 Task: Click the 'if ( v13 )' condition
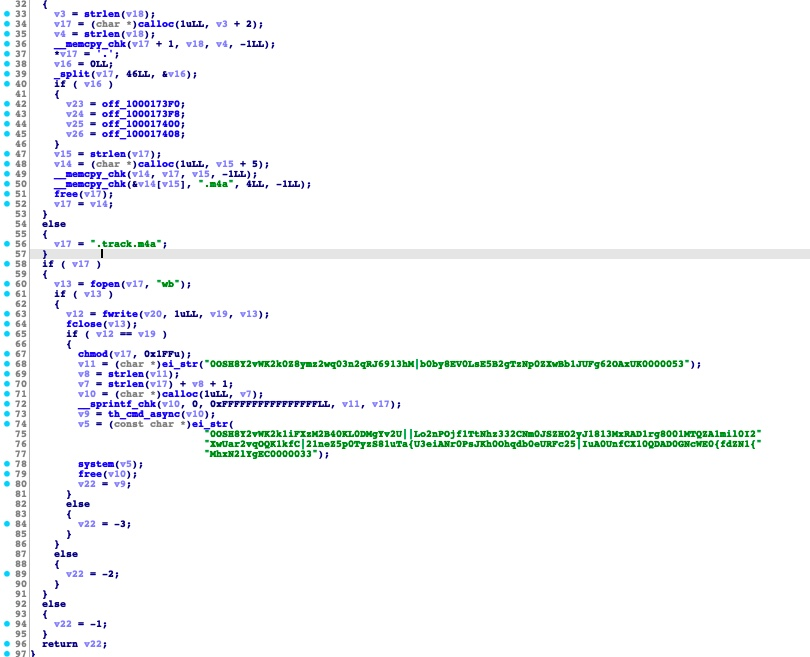point(83,294)
